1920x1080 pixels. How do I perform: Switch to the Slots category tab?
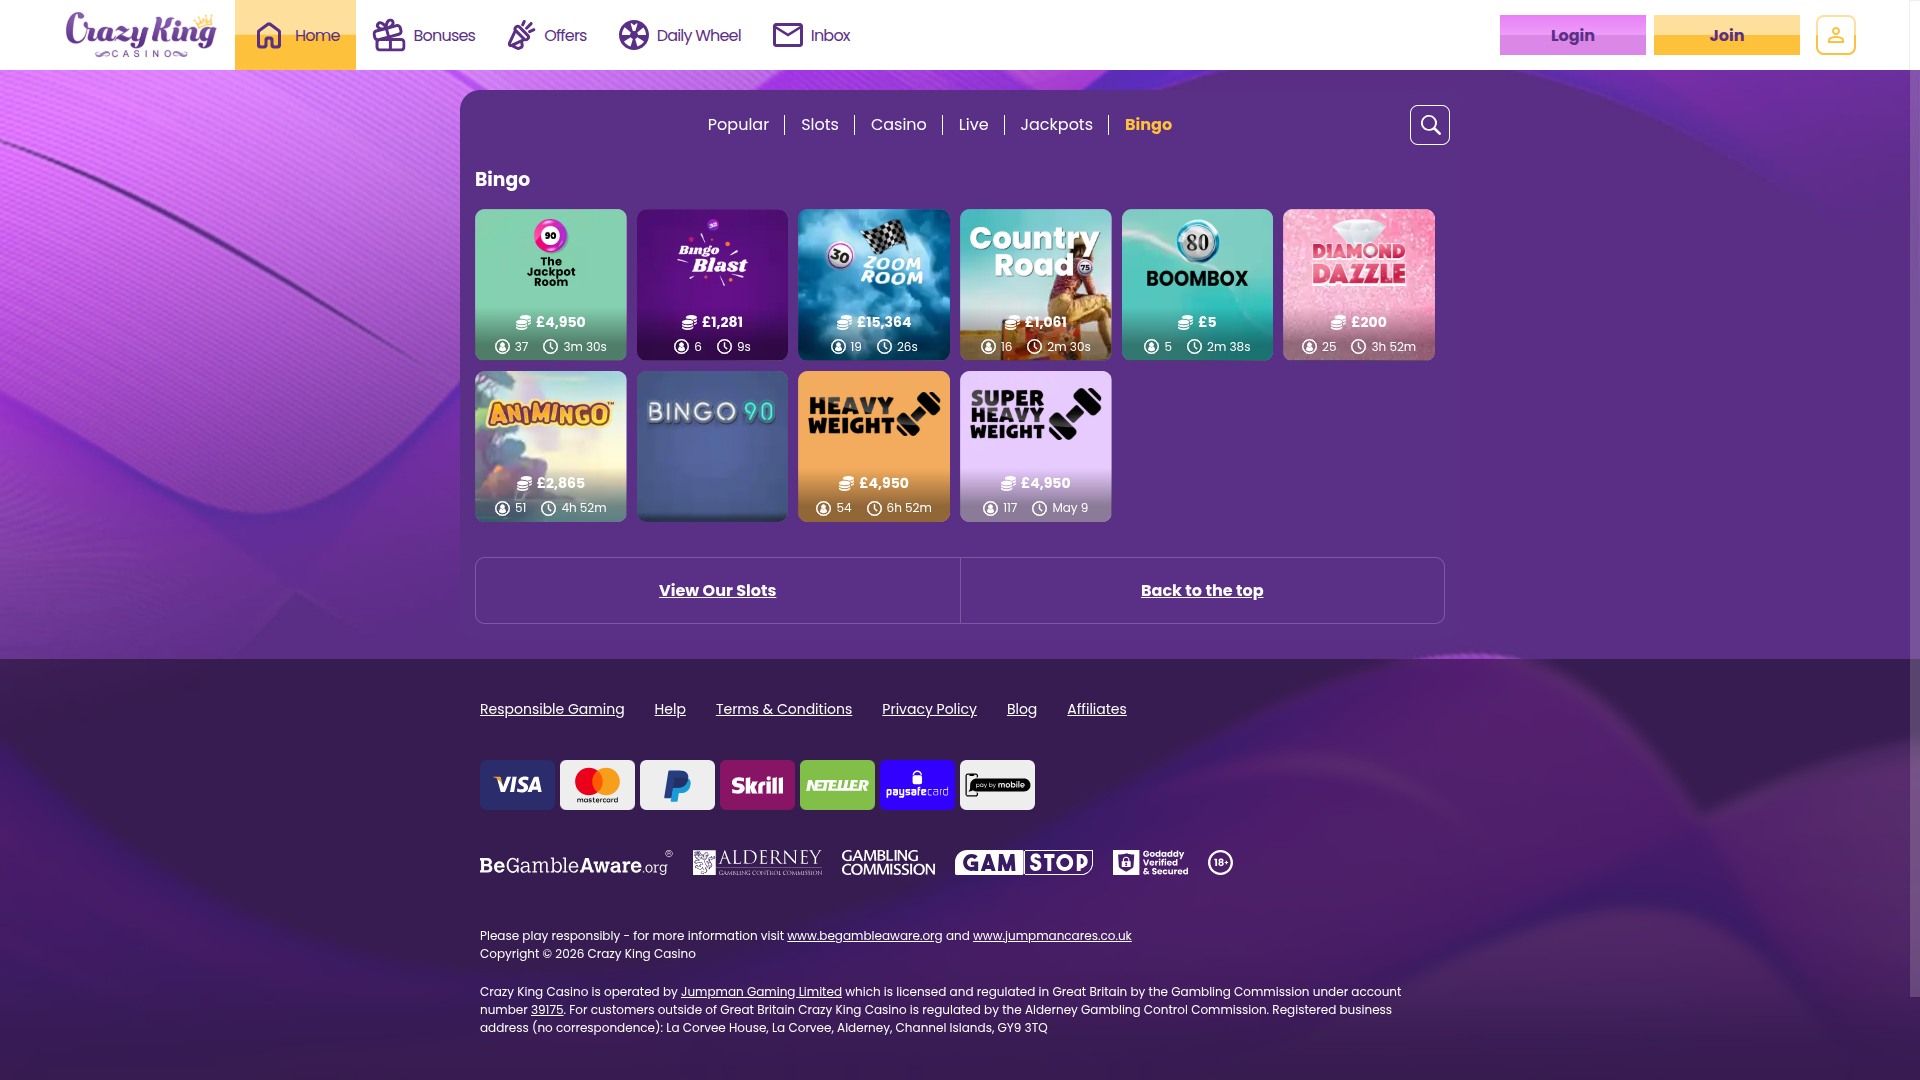click(x=820, y=125)
